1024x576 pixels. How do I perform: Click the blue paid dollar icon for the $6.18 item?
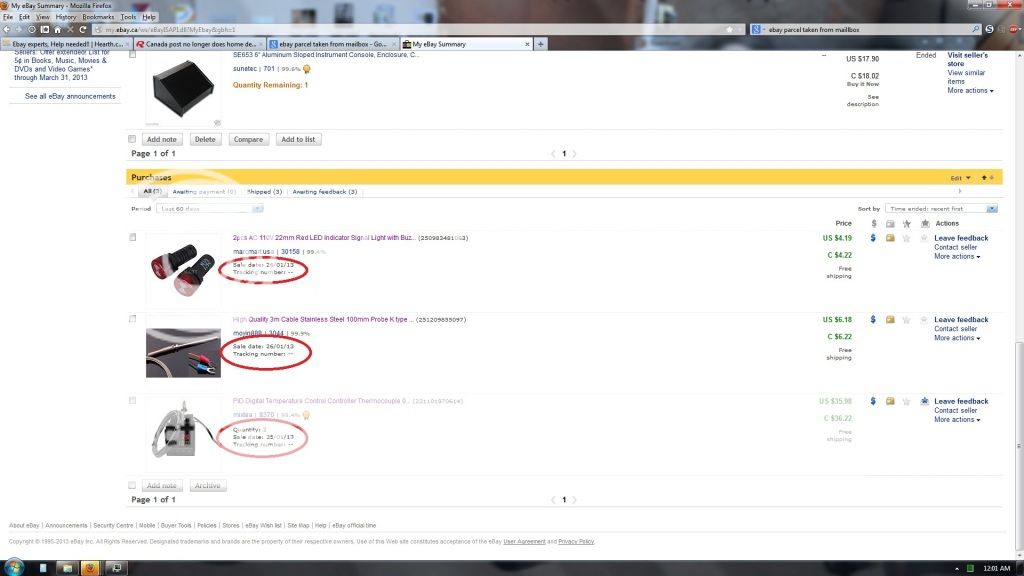(873, 320)
